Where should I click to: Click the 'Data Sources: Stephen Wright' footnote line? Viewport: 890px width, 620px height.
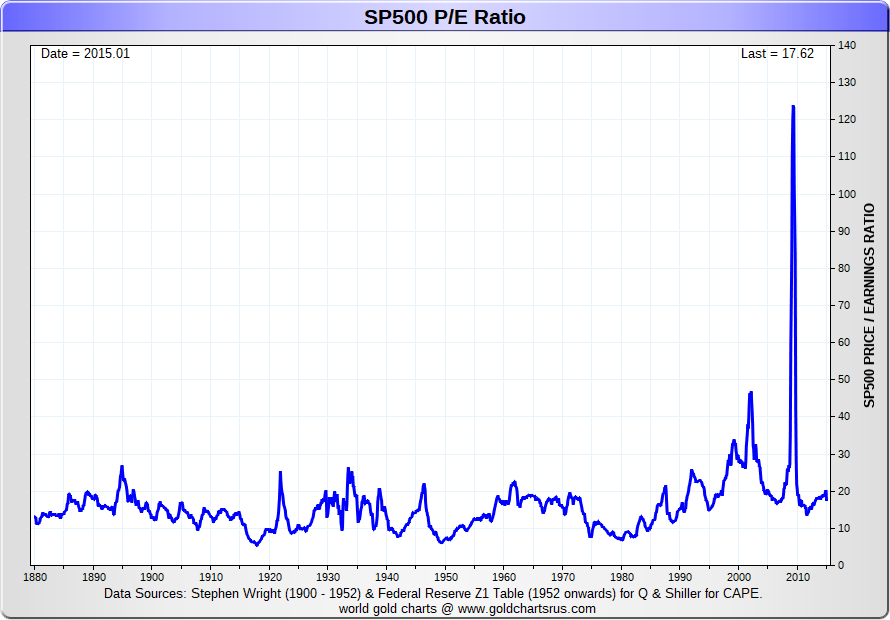click(x=433, y=594)
